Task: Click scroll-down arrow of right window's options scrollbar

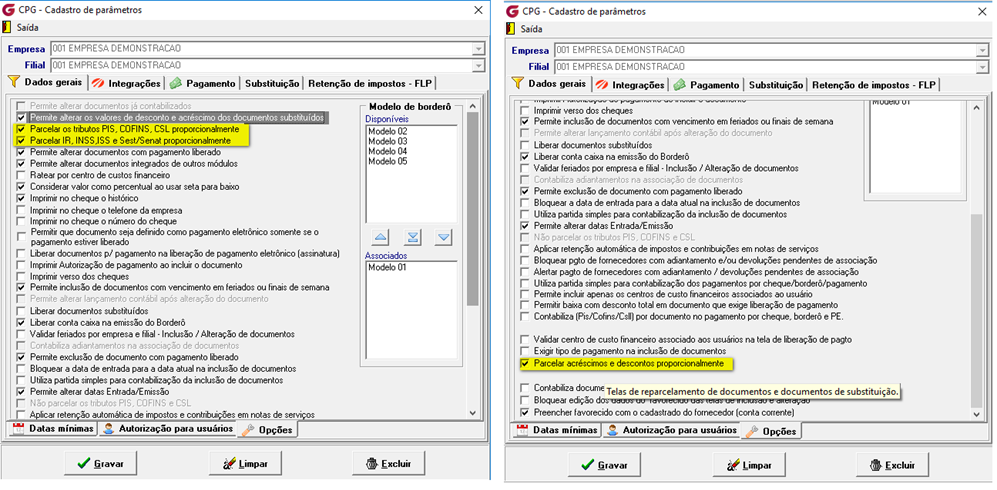Action: 976,414
